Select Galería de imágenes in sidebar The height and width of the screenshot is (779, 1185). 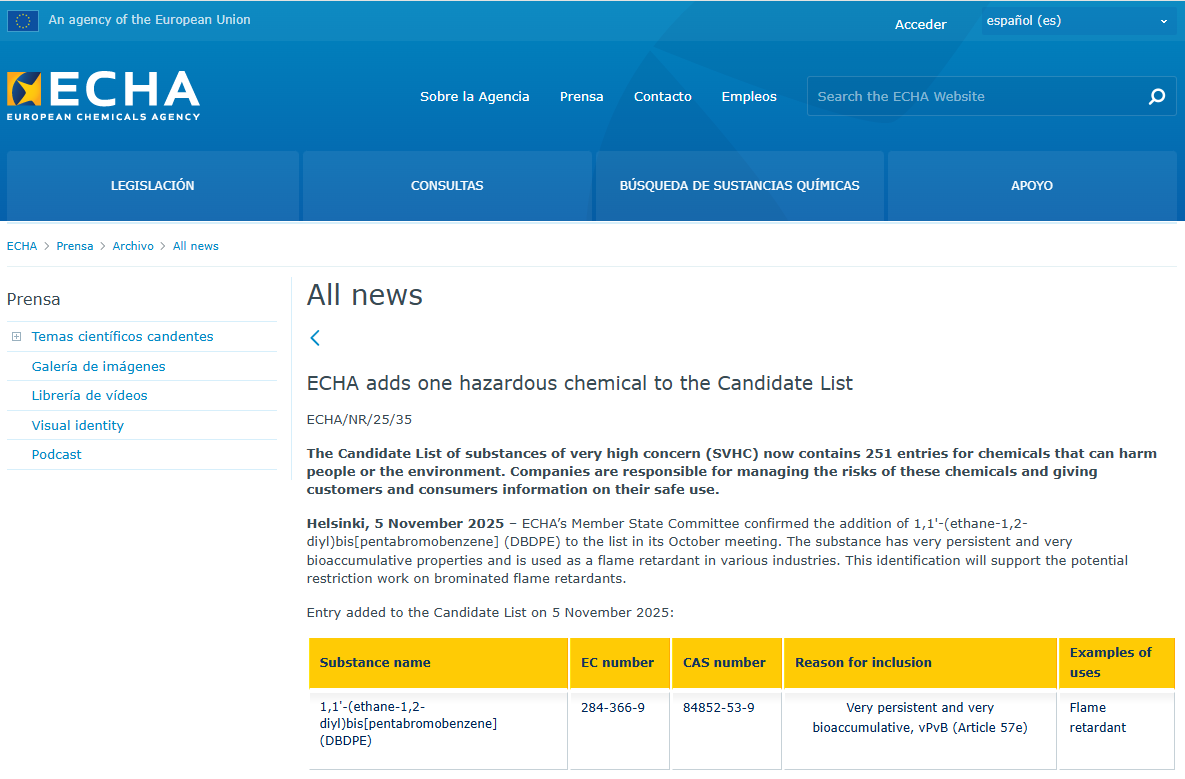pyautogui.click(x=98, y=366)
